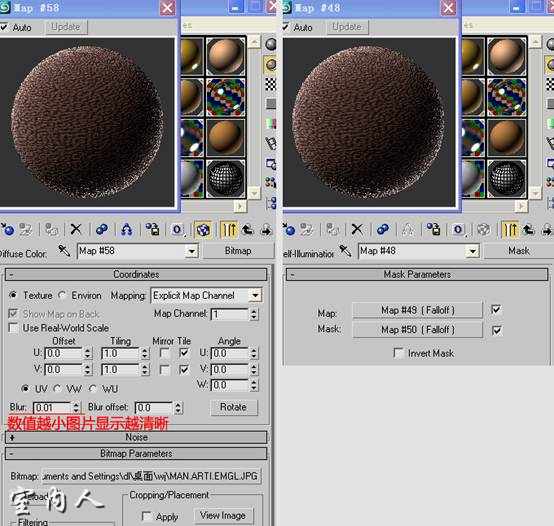Click the Blur value input field
Screen dimensions: 554x526
tap(53, 408)
